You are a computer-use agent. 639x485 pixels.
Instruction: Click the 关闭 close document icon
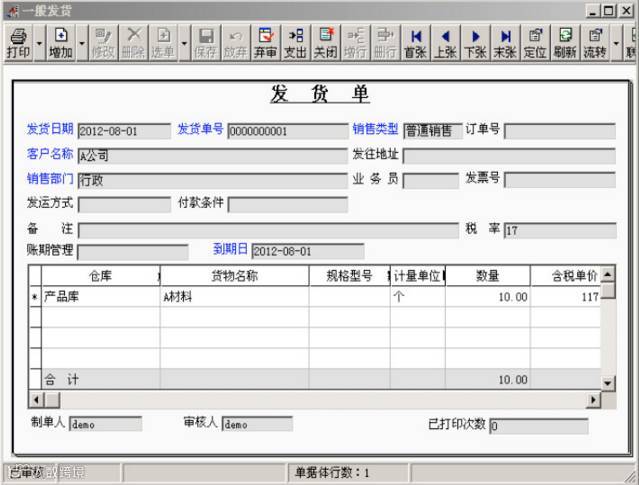326,43
